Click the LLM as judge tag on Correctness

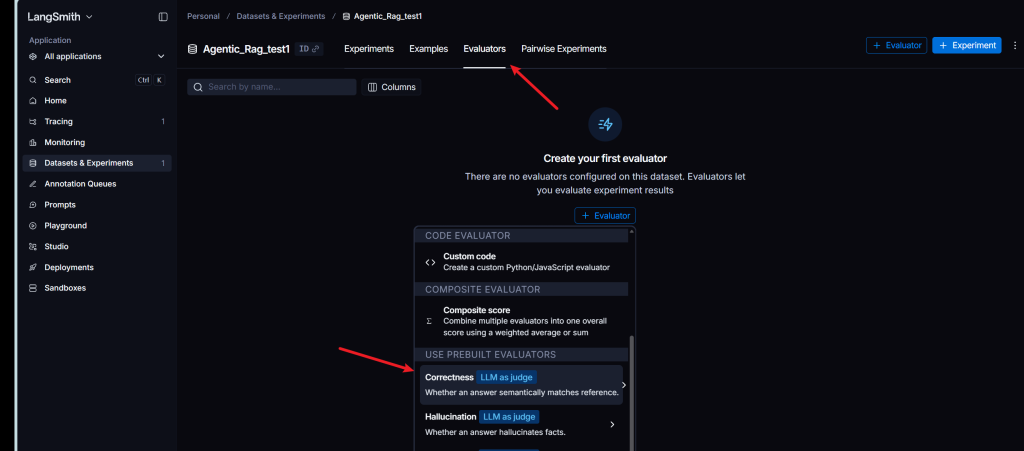(x=506, y=377)
